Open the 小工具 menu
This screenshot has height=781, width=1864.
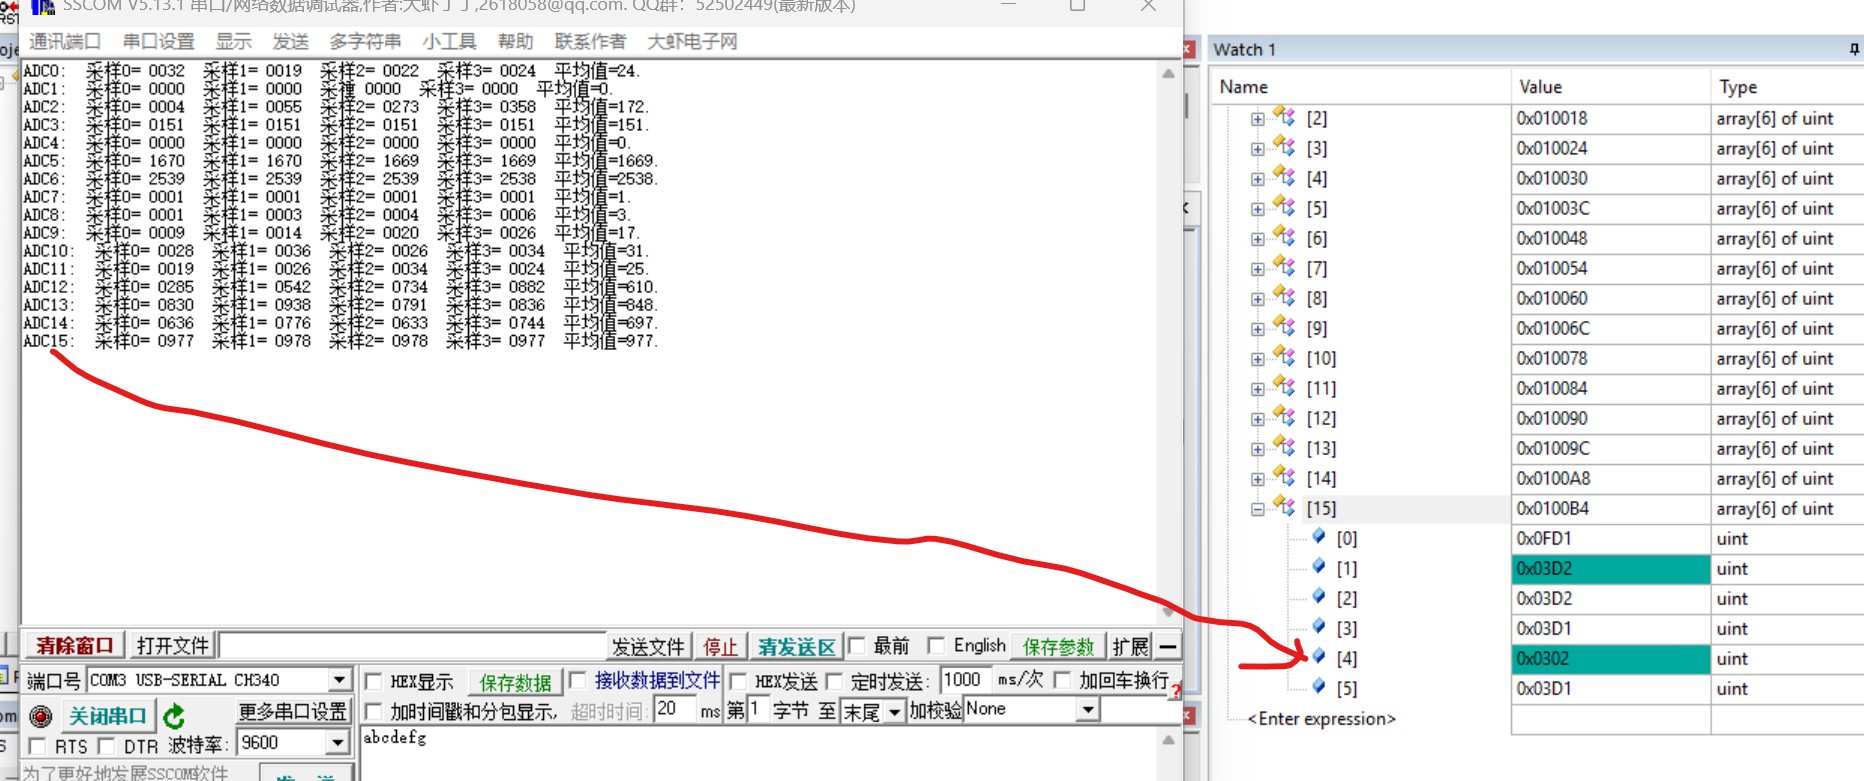(449, 41)
